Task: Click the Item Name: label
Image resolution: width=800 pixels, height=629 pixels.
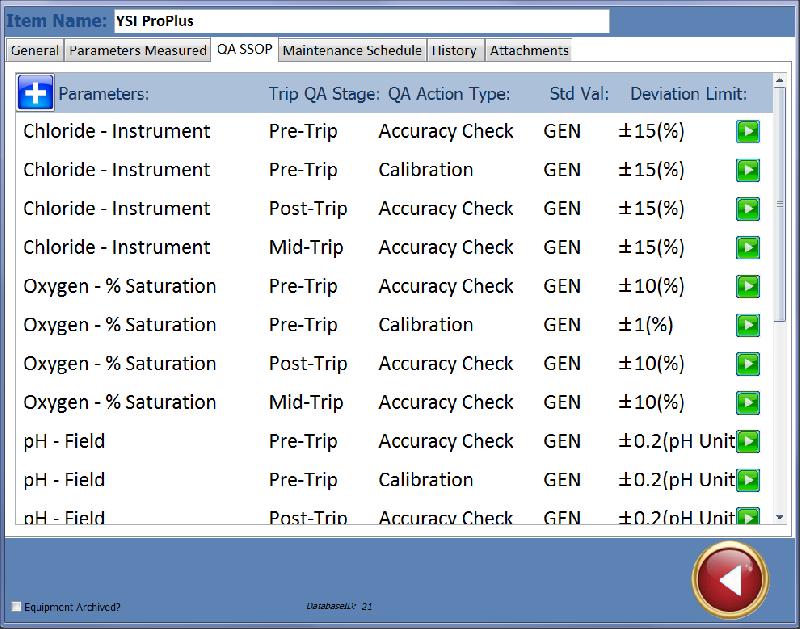Action: [x=56, y=21]
